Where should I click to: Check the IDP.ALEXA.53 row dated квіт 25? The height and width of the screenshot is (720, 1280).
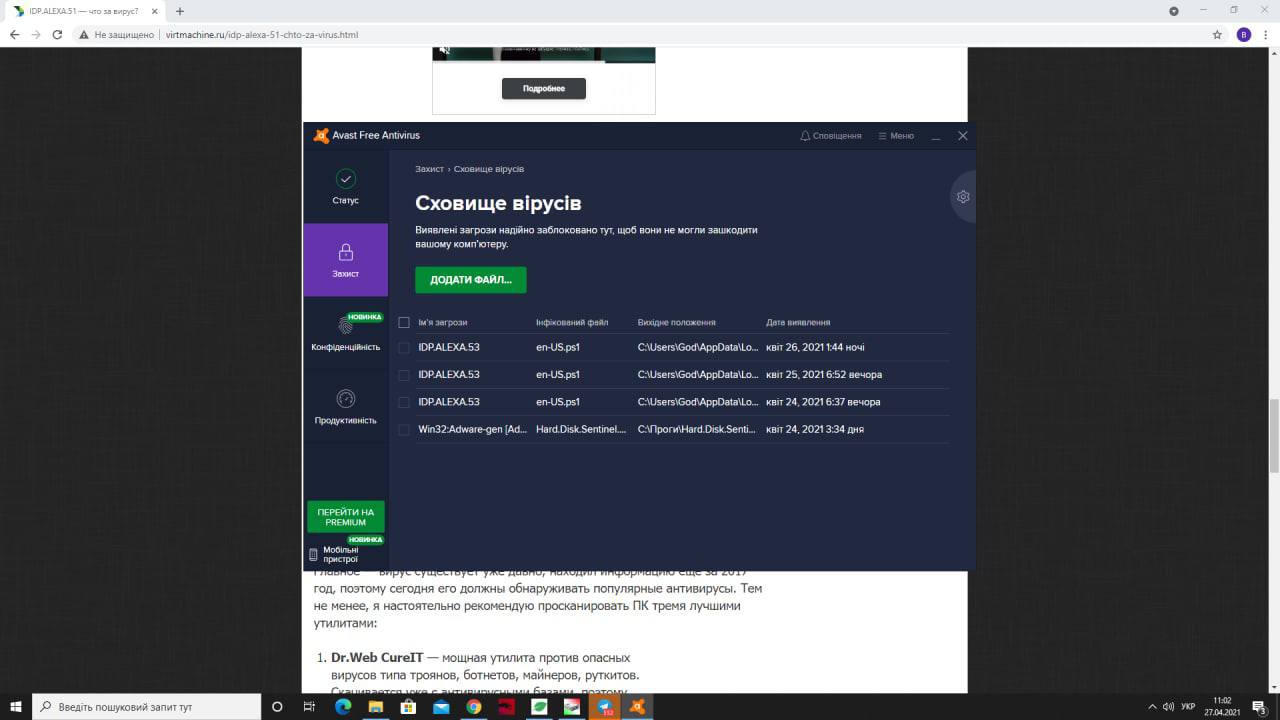click(404, 375)
